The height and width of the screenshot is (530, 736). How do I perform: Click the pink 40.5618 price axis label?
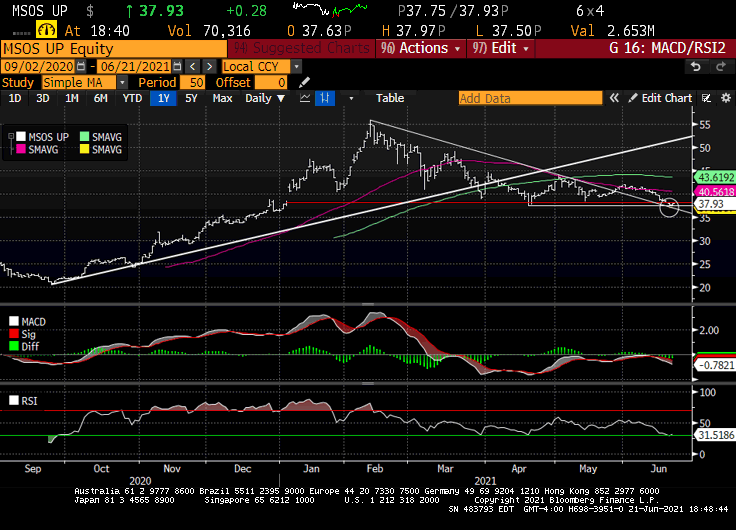(715, 192)
